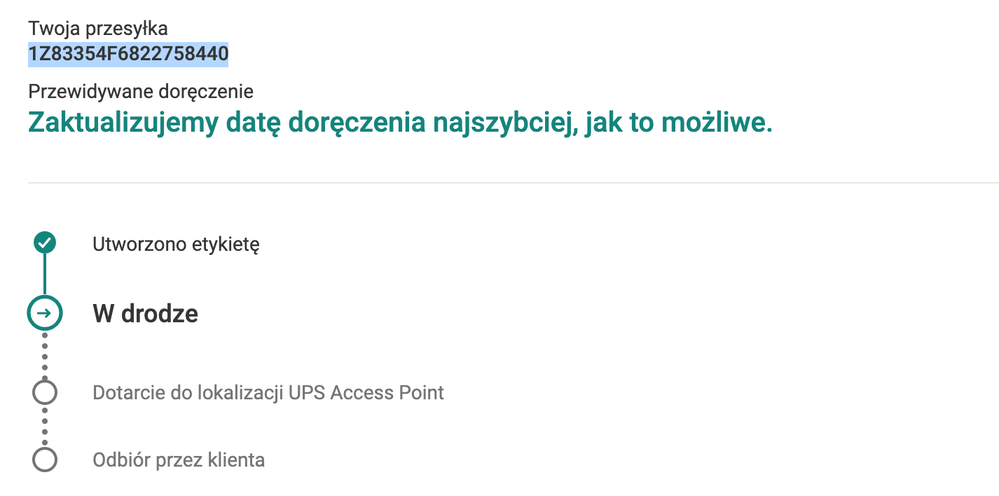Click the empty circle beside Odbiór przez klienta
999x496 pixels.
click(44, 460)
